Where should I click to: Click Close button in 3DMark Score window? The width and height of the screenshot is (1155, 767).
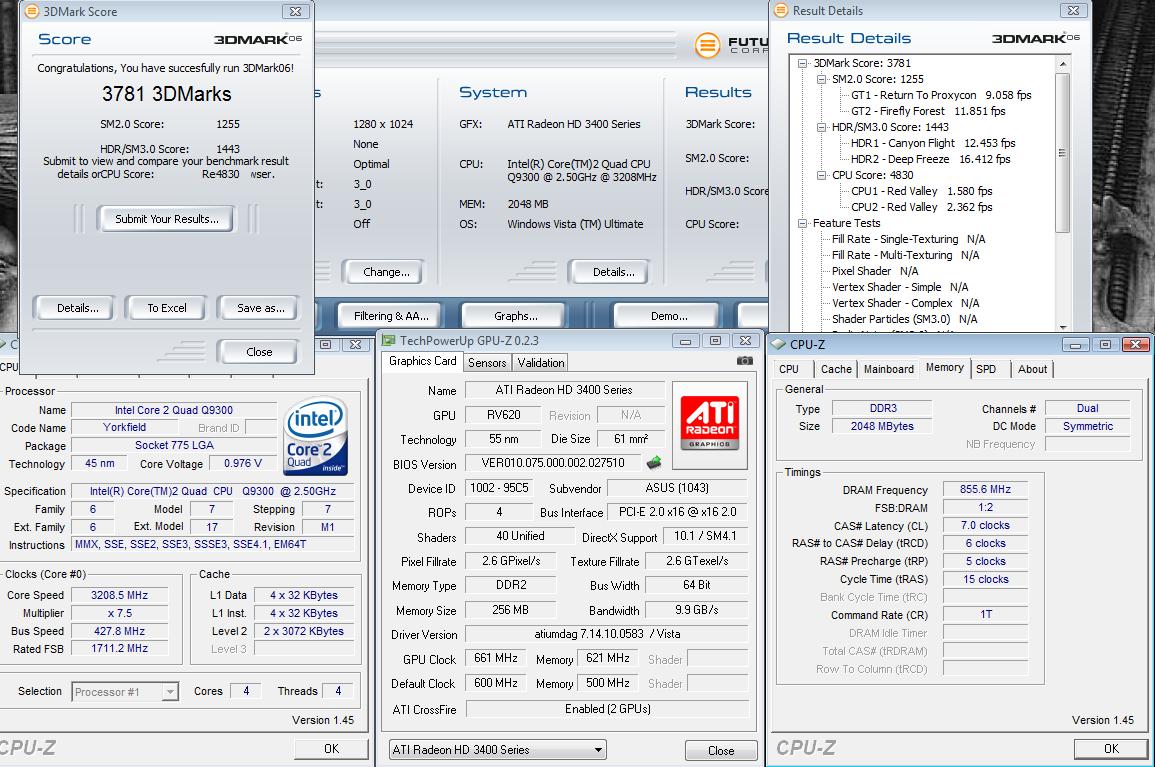(259, 351)
